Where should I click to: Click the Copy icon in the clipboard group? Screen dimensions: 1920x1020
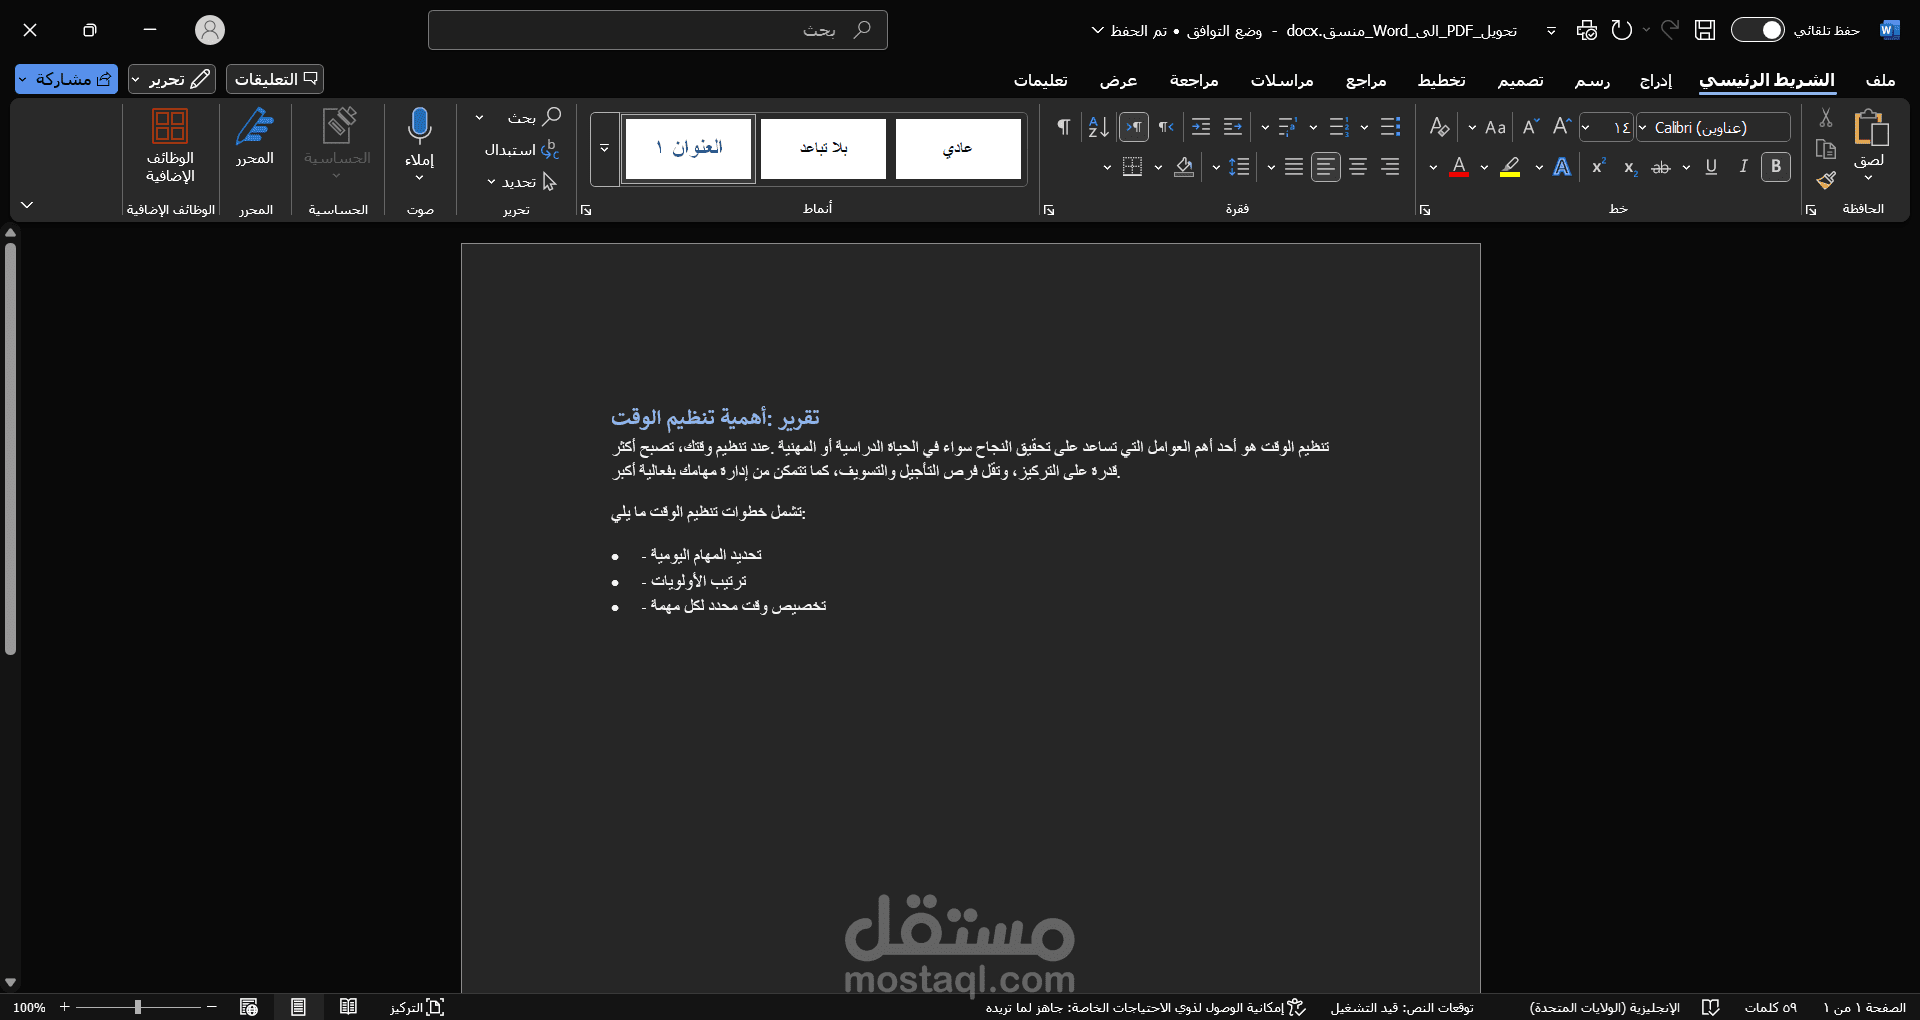coord(1826,149)
